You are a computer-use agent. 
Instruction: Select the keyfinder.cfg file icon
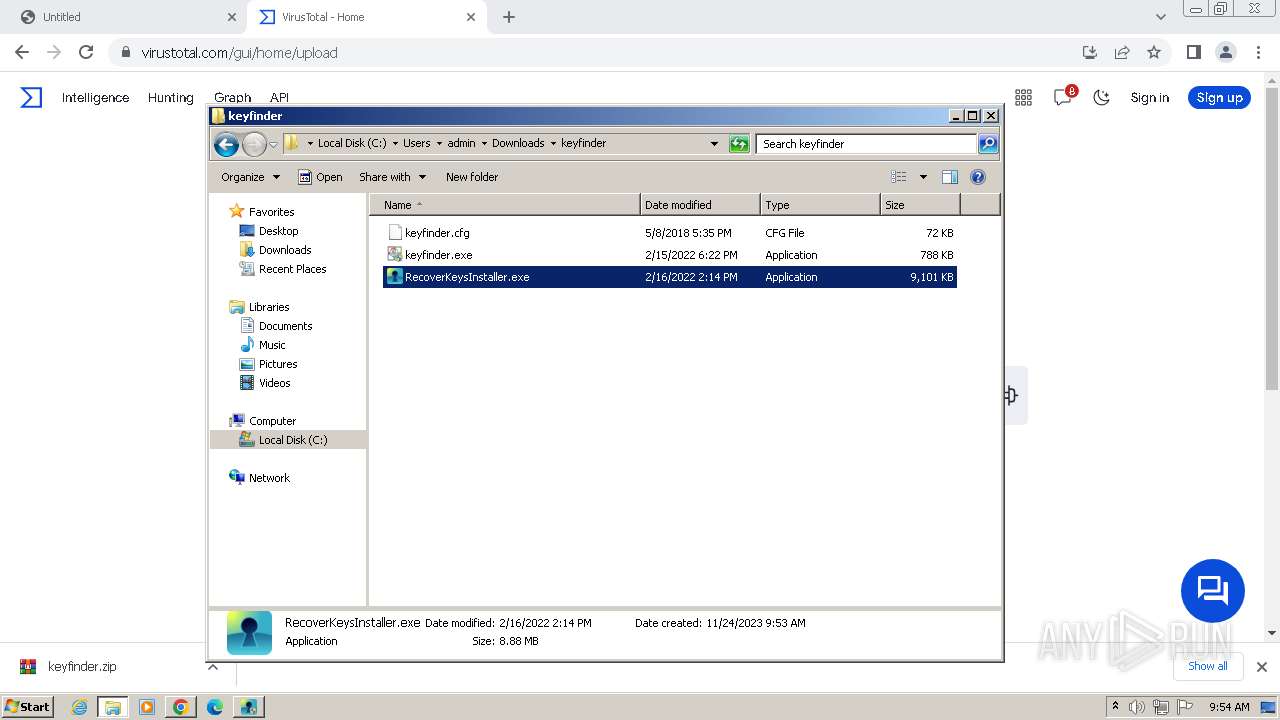(395, 232)
